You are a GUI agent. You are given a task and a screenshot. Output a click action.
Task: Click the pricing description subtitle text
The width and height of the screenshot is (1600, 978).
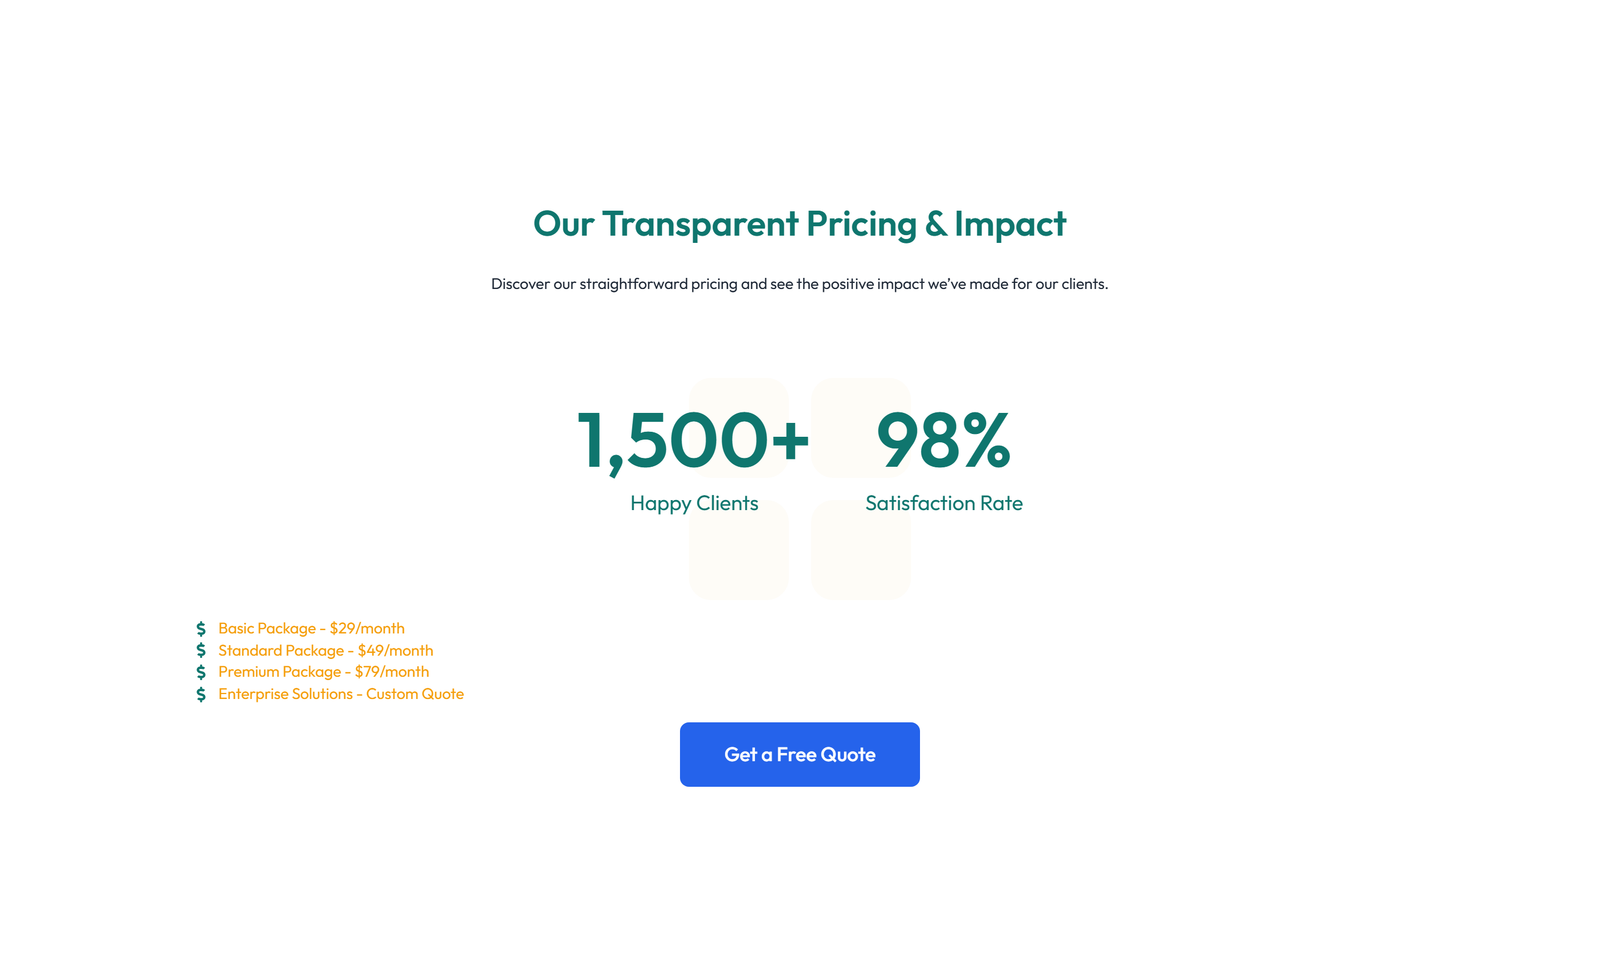800,283
